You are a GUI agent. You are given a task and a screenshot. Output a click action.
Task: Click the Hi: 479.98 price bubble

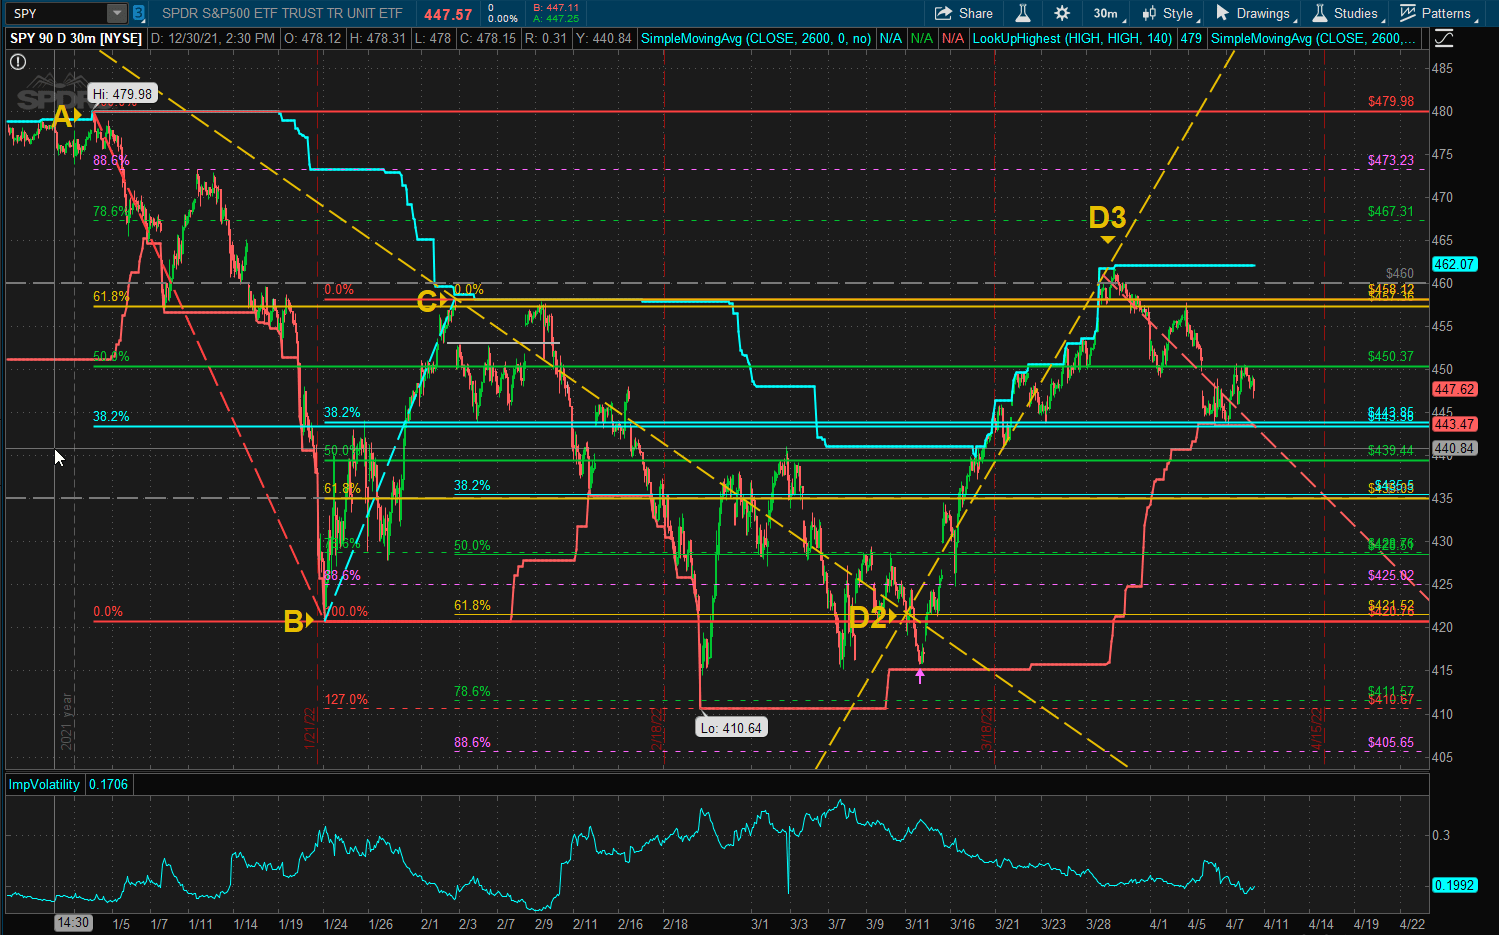pyautogui.click(x=122, y=94)
